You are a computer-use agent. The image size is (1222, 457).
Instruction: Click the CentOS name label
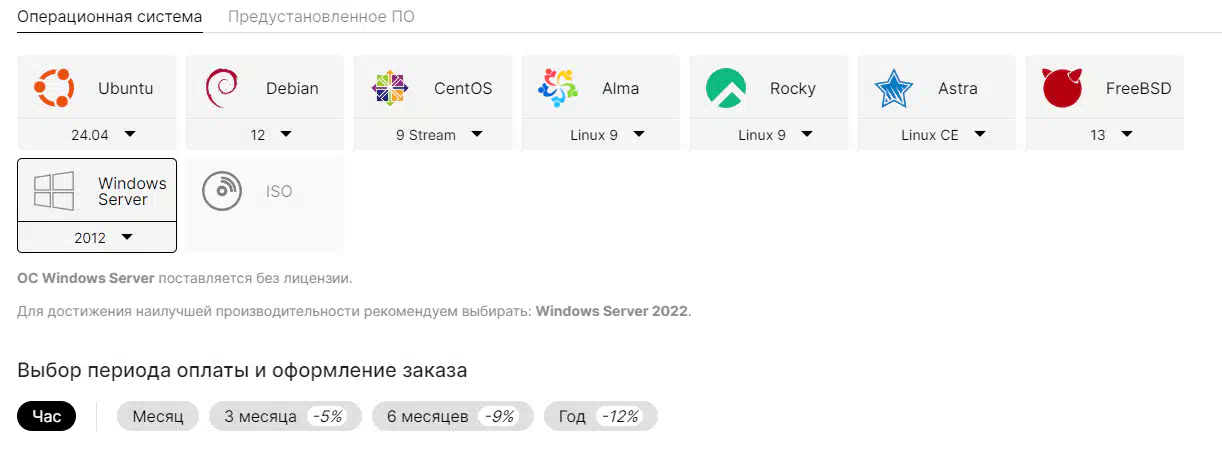pos(463,88)
